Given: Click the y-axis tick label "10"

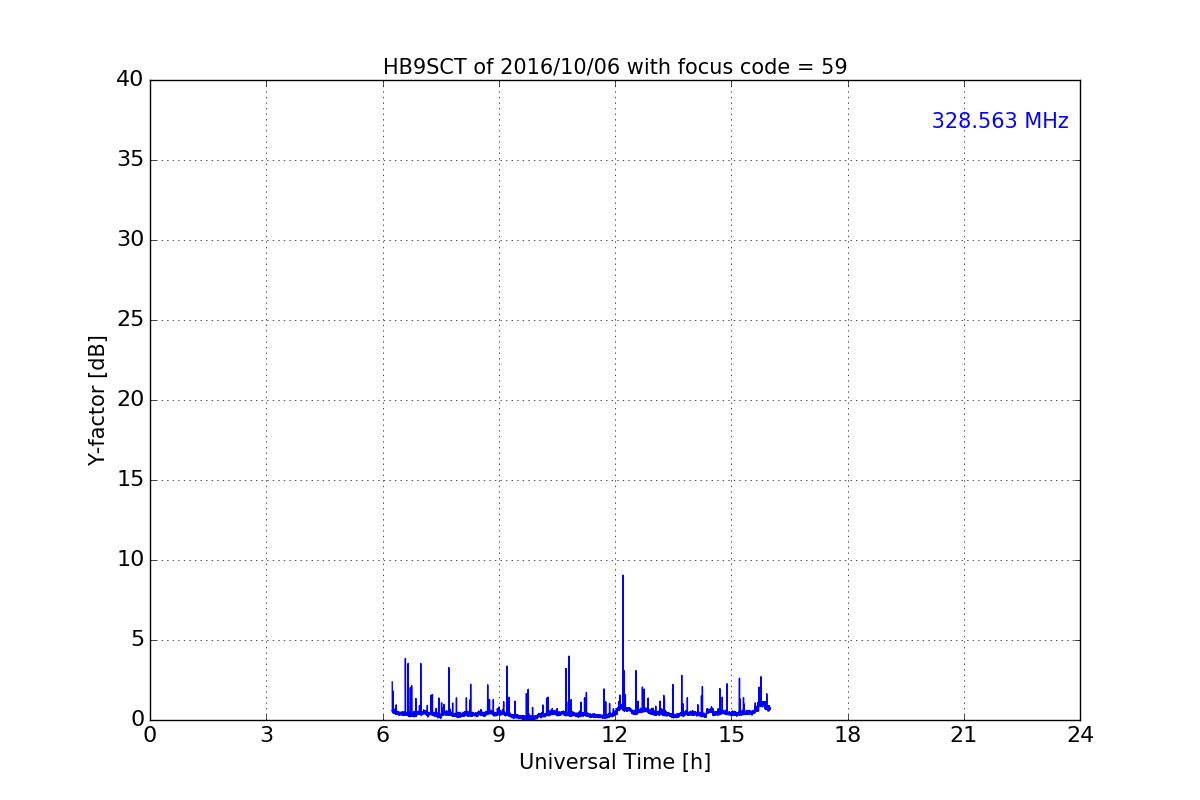Looking at the screenshot, I should (x=130, y=559).
